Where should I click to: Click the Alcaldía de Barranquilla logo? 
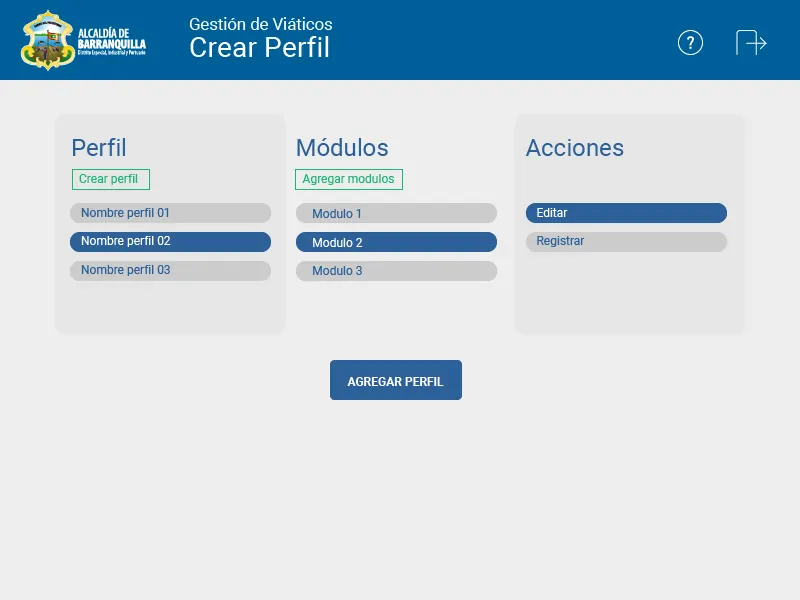pos(84,40)
